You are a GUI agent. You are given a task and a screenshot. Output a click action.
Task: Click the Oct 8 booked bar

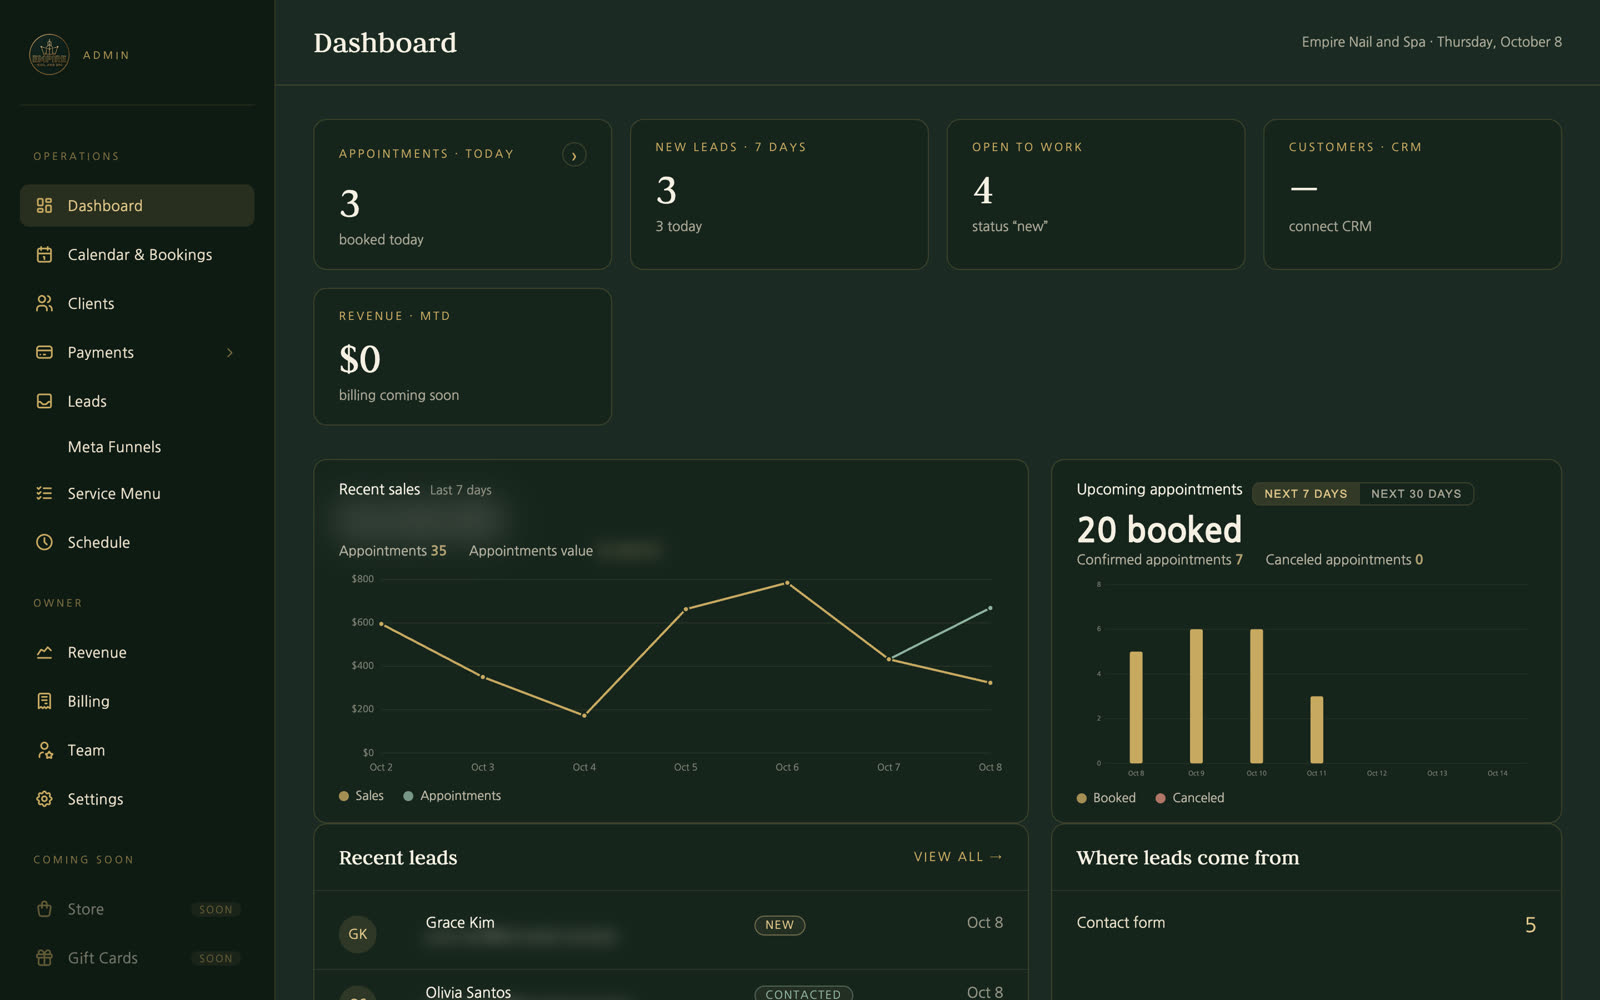click(x=1136, y=707)
